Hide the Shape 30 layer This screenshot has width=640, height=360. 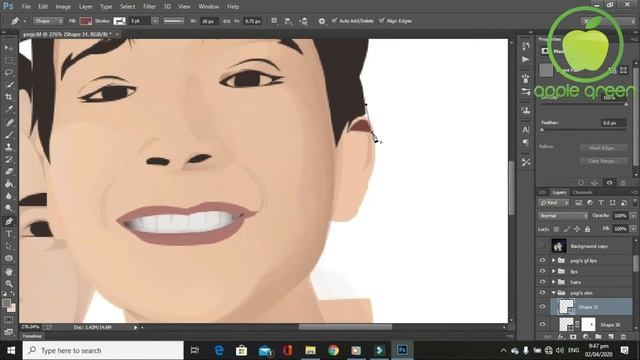pos(542,324)
